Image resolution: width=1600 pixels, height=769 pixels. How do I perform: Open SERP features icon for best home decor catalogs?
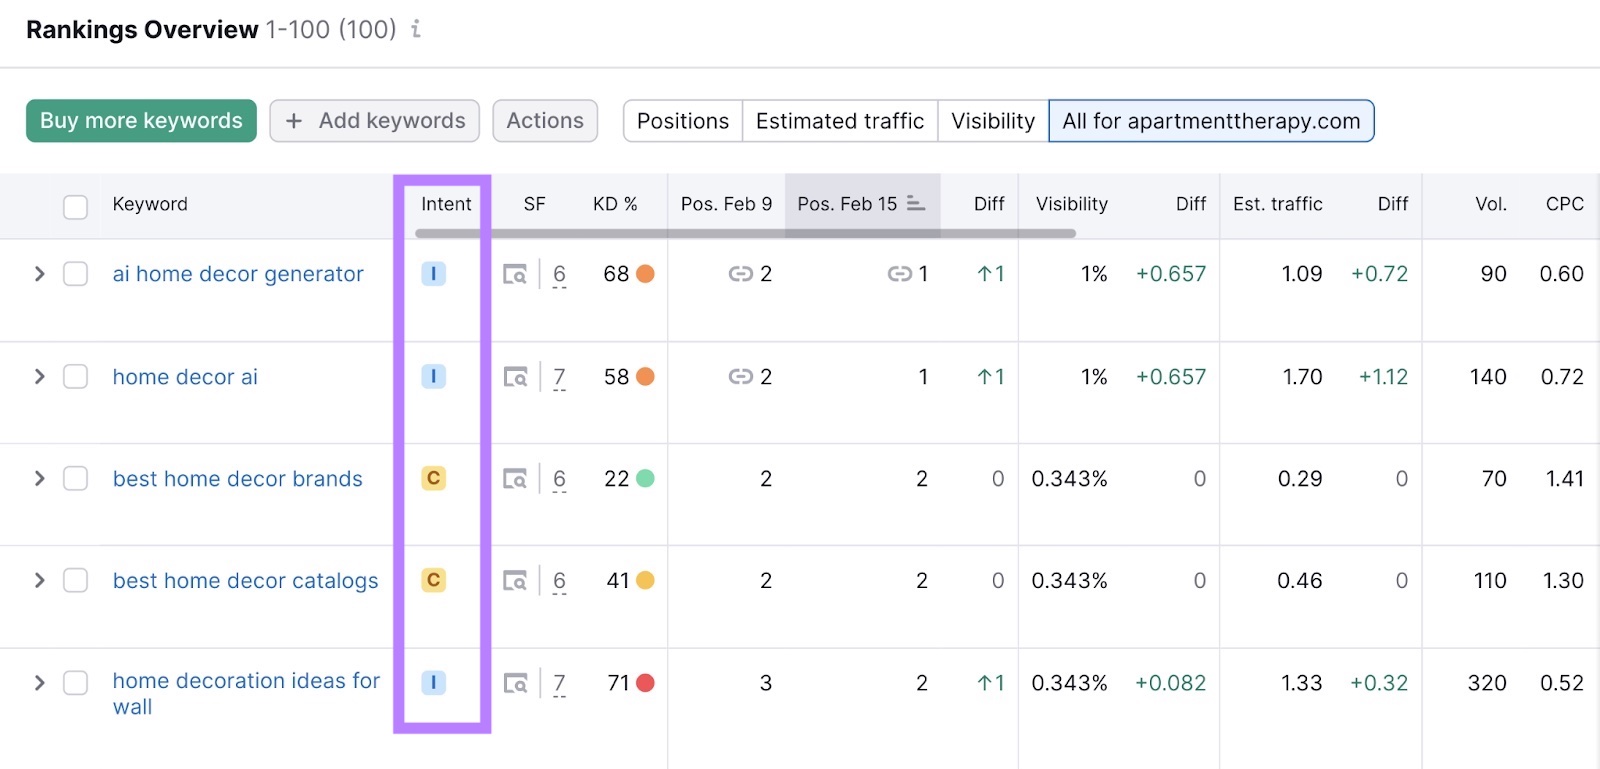pos(515,581)
